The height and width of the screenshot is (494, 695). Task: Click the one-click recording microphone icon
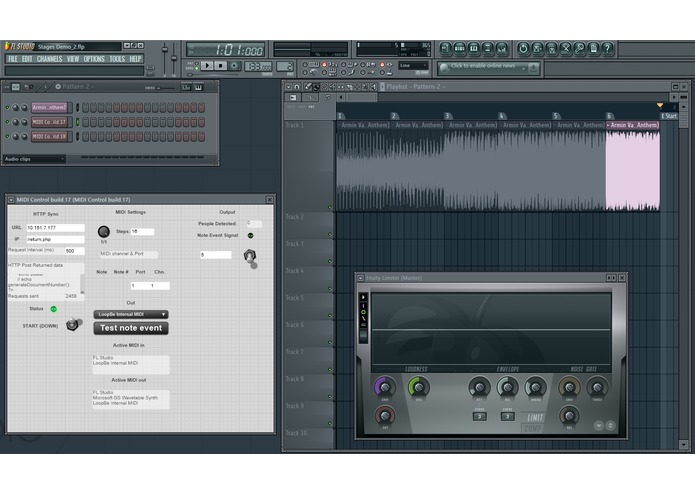pos(579,48)
